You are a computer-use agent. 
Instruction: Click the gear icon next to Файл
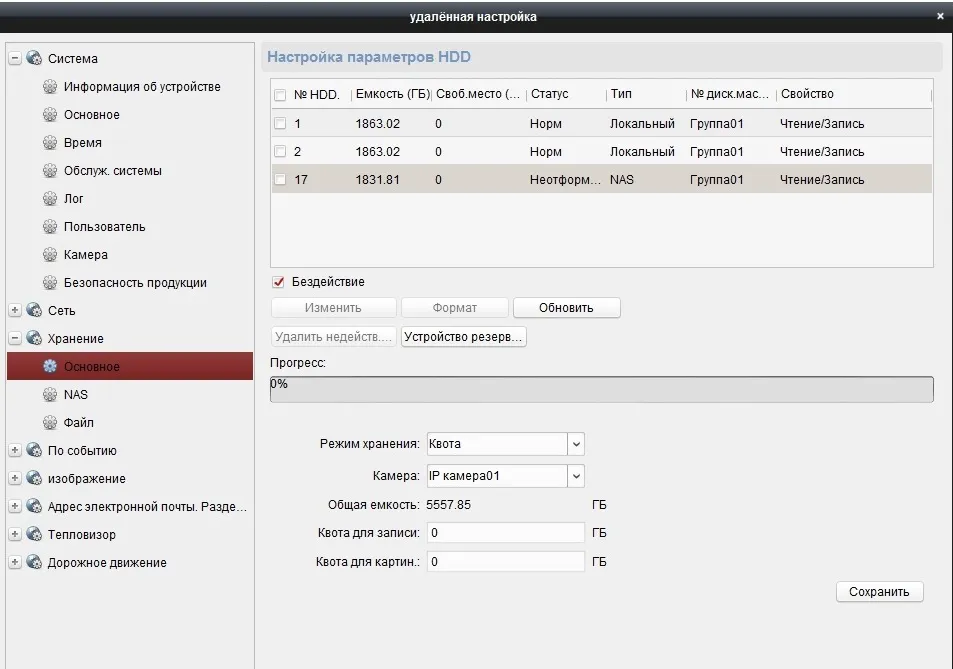point(50,423)
